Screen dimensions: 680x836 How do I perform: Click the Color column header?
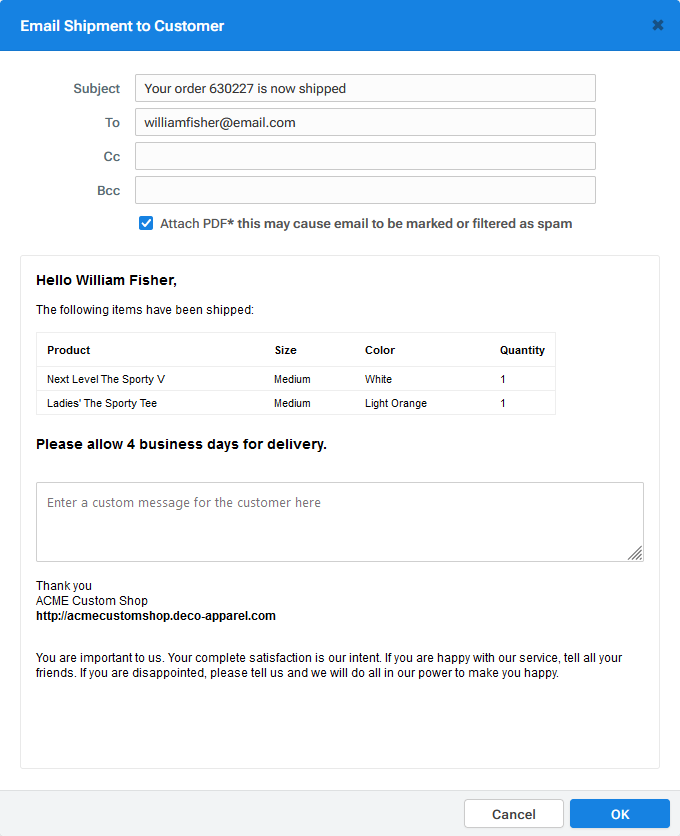(380, 350)
